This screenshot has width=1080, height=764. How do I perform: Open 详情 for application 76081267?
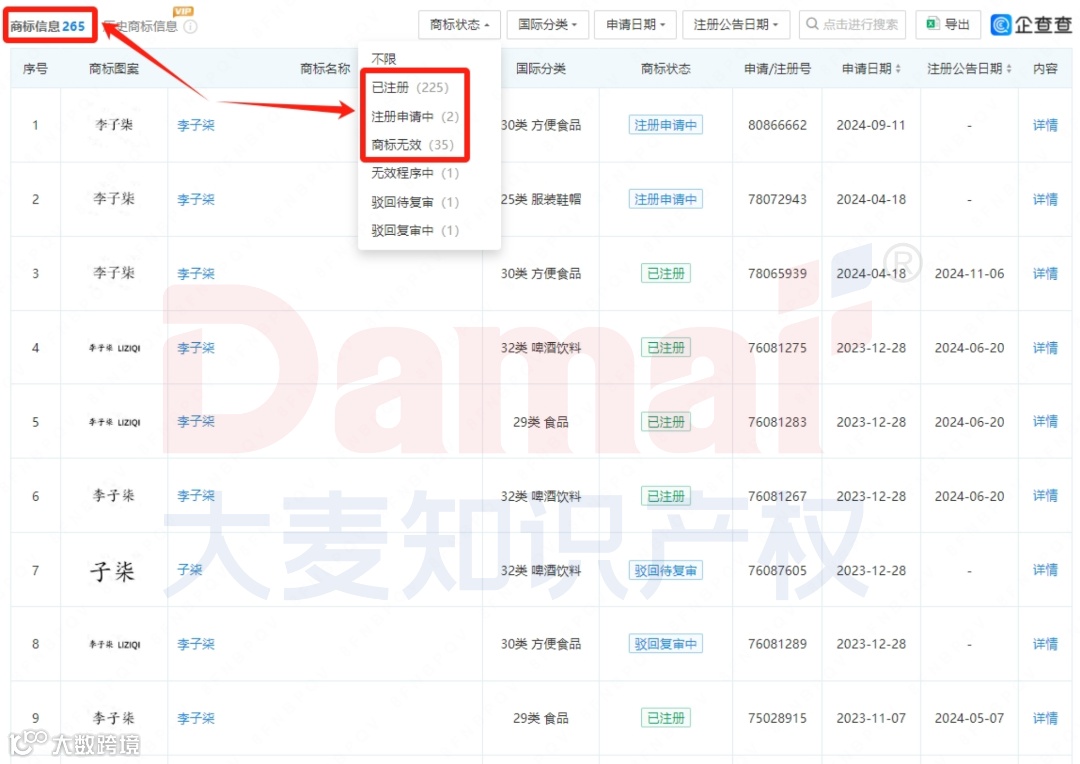tap(1045, 496)
